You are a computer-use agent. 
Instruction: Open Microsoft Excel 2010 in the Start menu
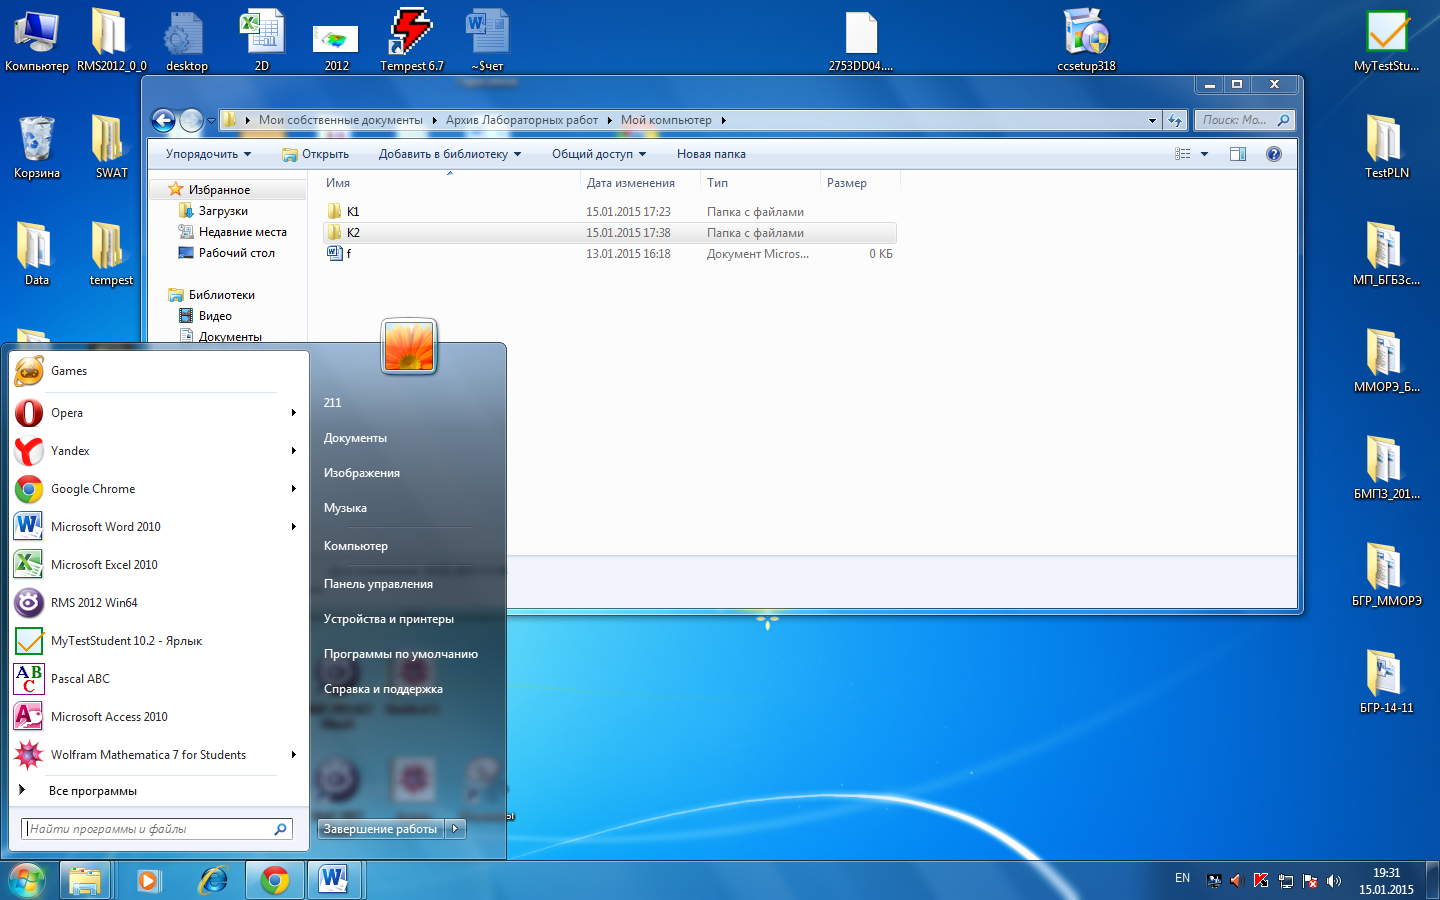pyautogui.click(x=158, y=565)
